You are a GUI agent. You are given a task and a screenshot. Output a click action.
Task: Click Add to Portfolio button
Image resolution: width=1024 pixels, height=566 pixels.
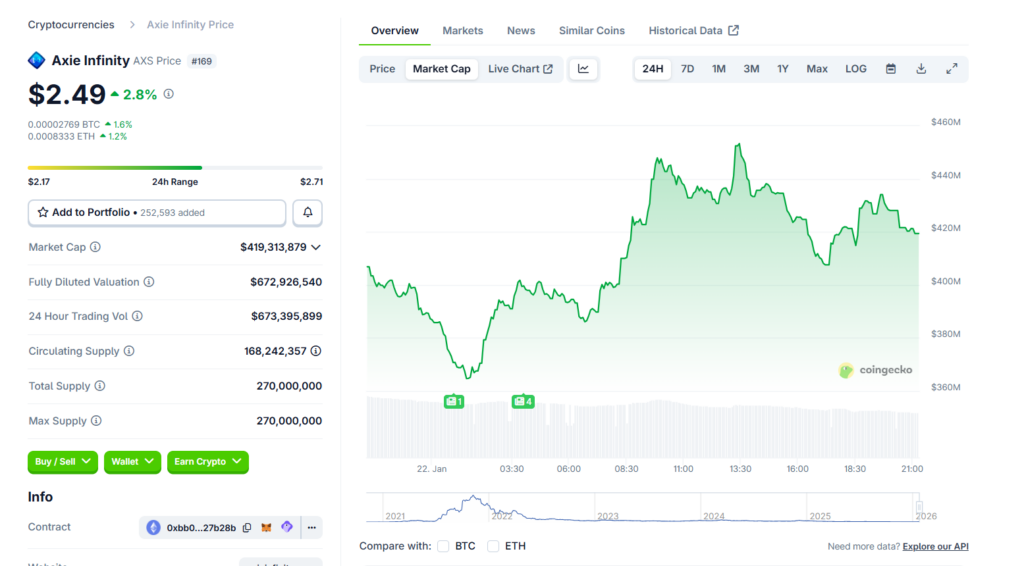(x=157, y=213)
